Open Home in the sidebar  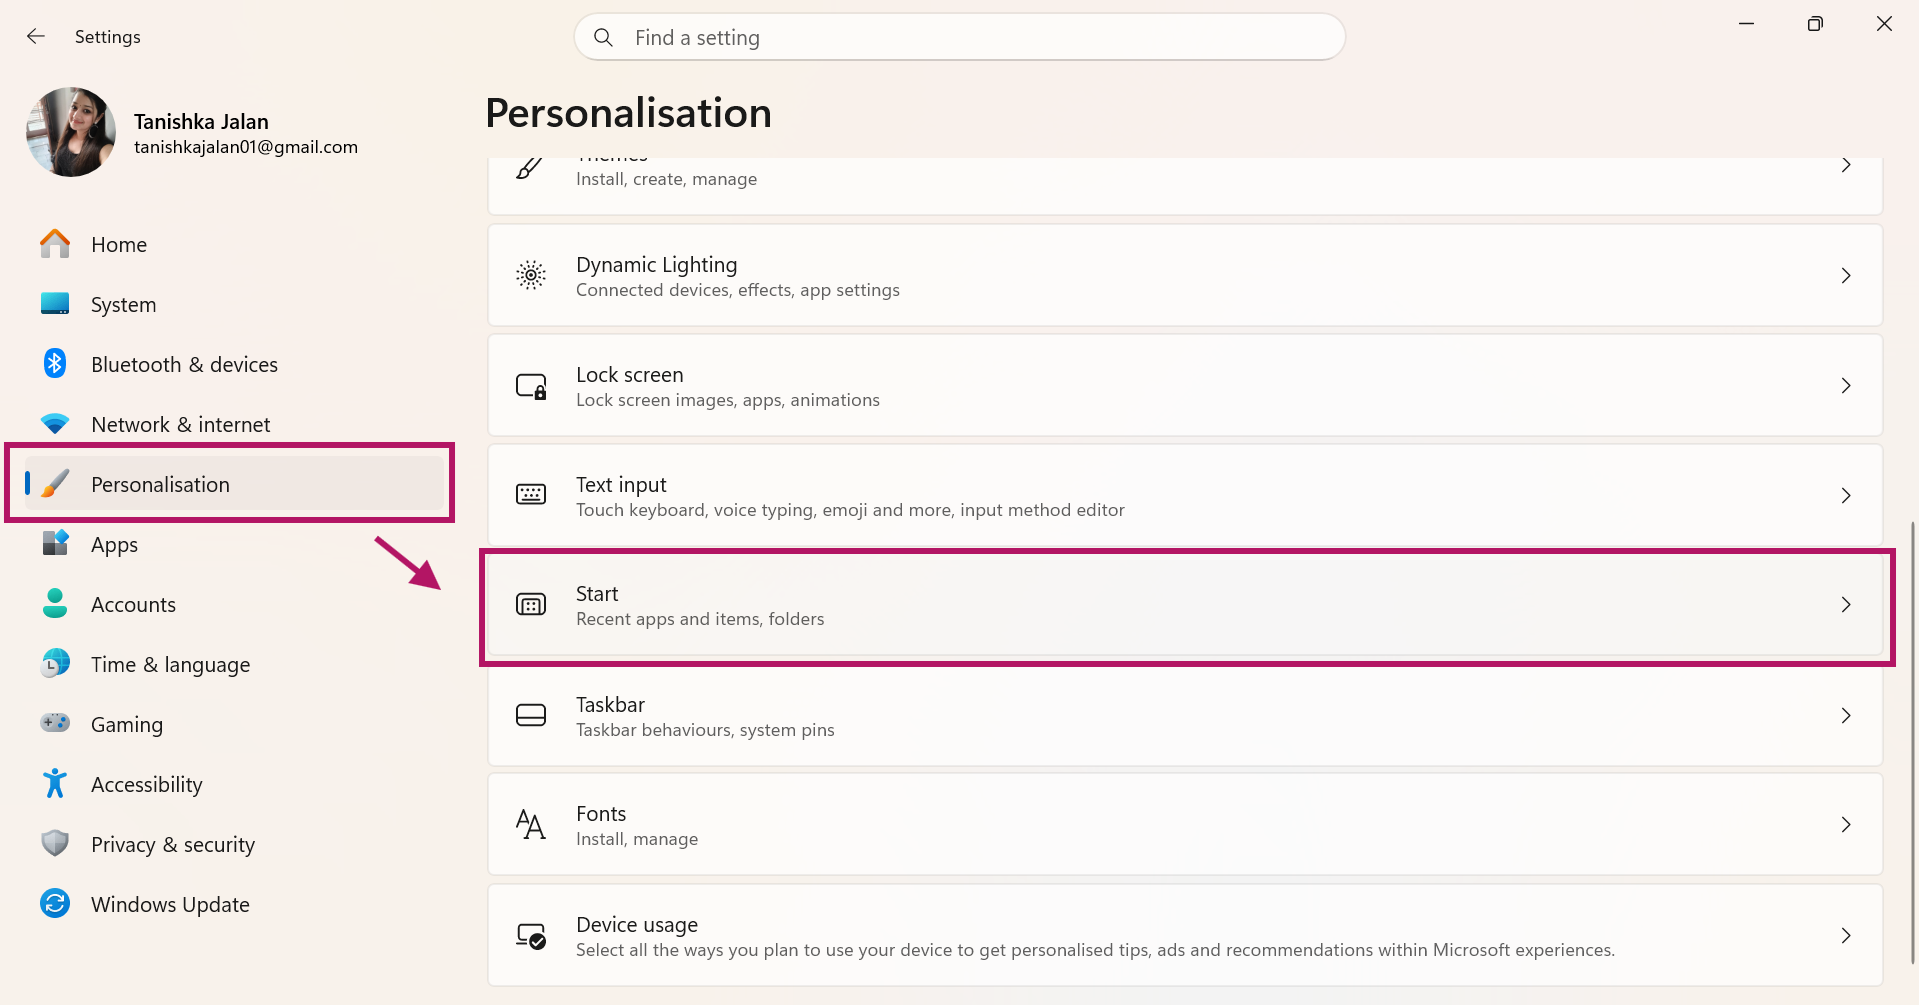[x=234, y=244]
